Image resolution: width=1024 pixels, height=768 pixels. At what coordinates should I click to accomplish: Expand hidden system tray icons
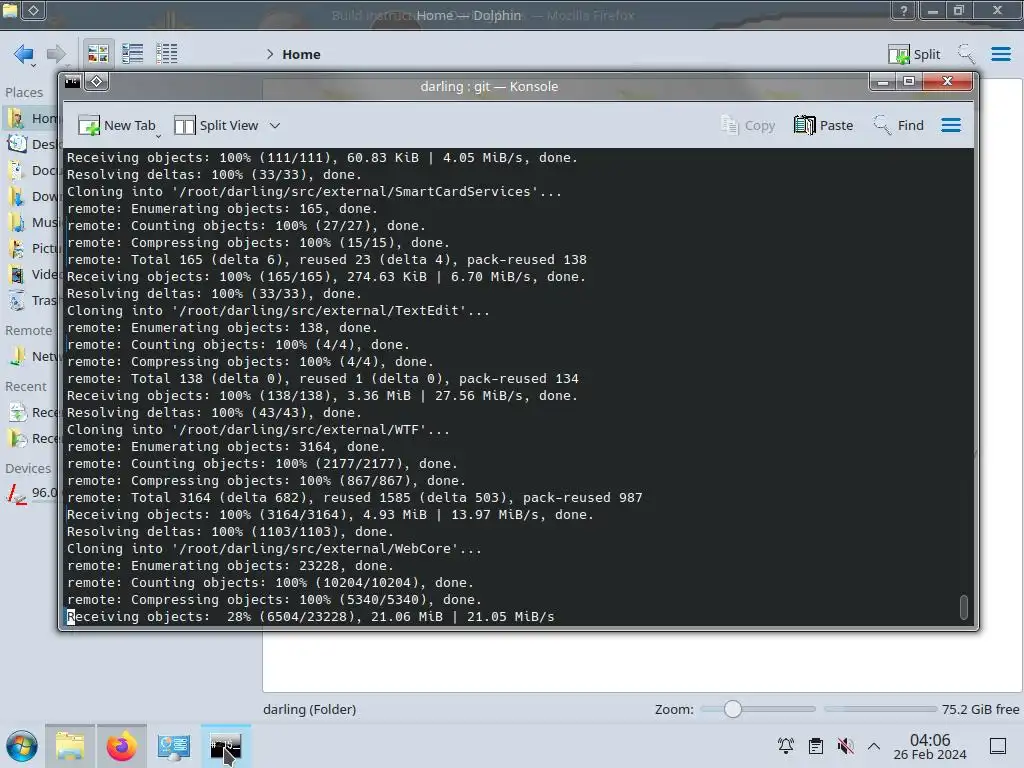(874, 746)
